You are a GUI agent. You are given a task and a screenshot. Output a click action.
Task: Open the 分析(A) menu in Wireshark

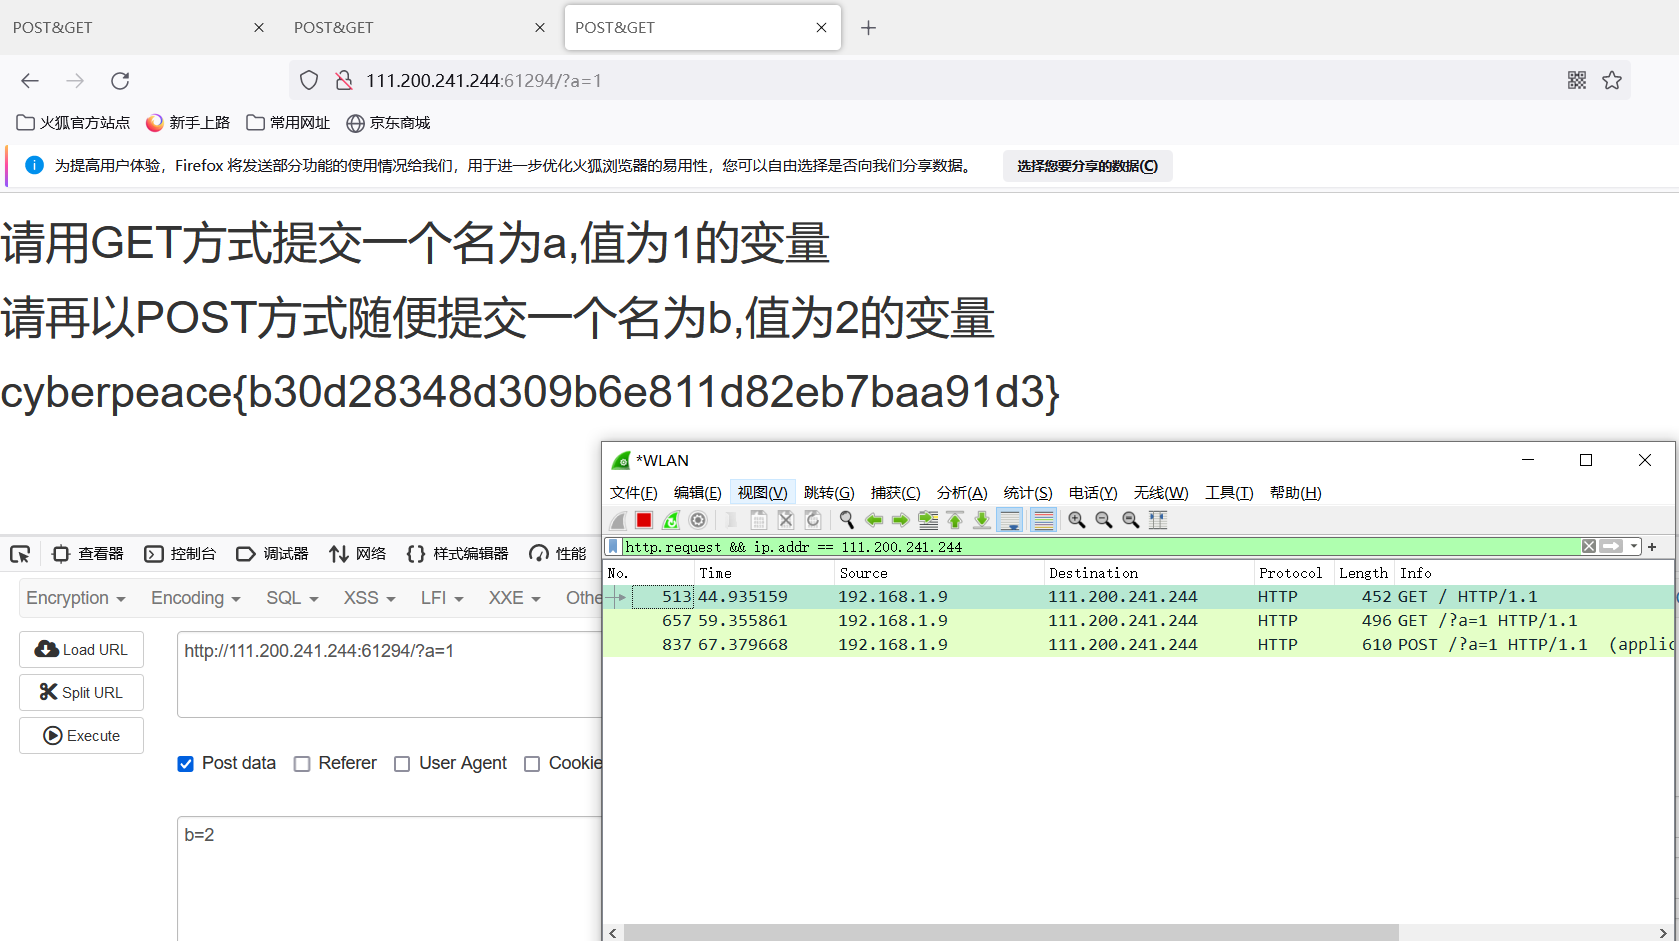click(961, 493)
